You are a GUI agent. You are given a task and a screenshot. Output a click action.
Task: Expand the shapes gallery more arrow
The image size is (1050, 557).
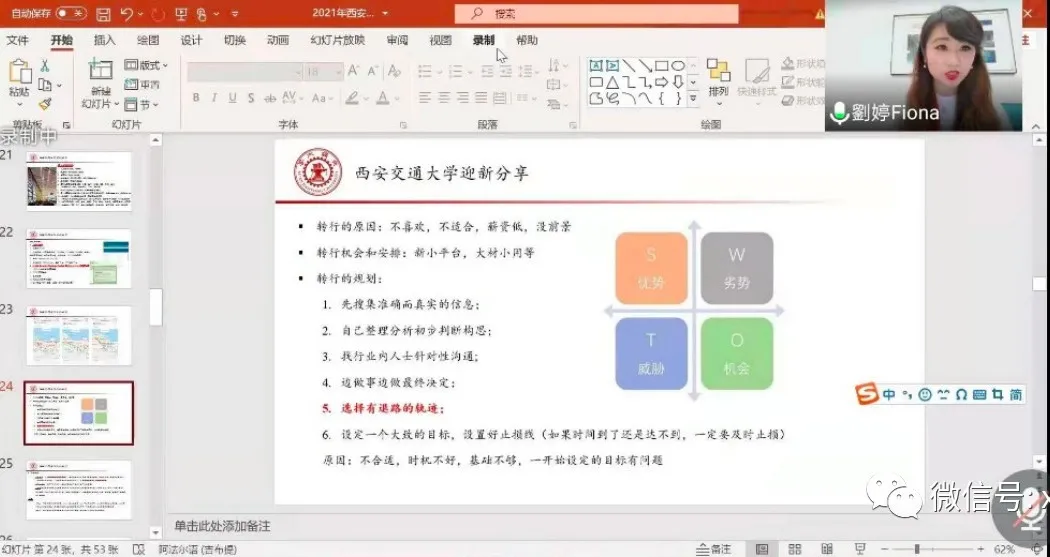pos(694,98)
